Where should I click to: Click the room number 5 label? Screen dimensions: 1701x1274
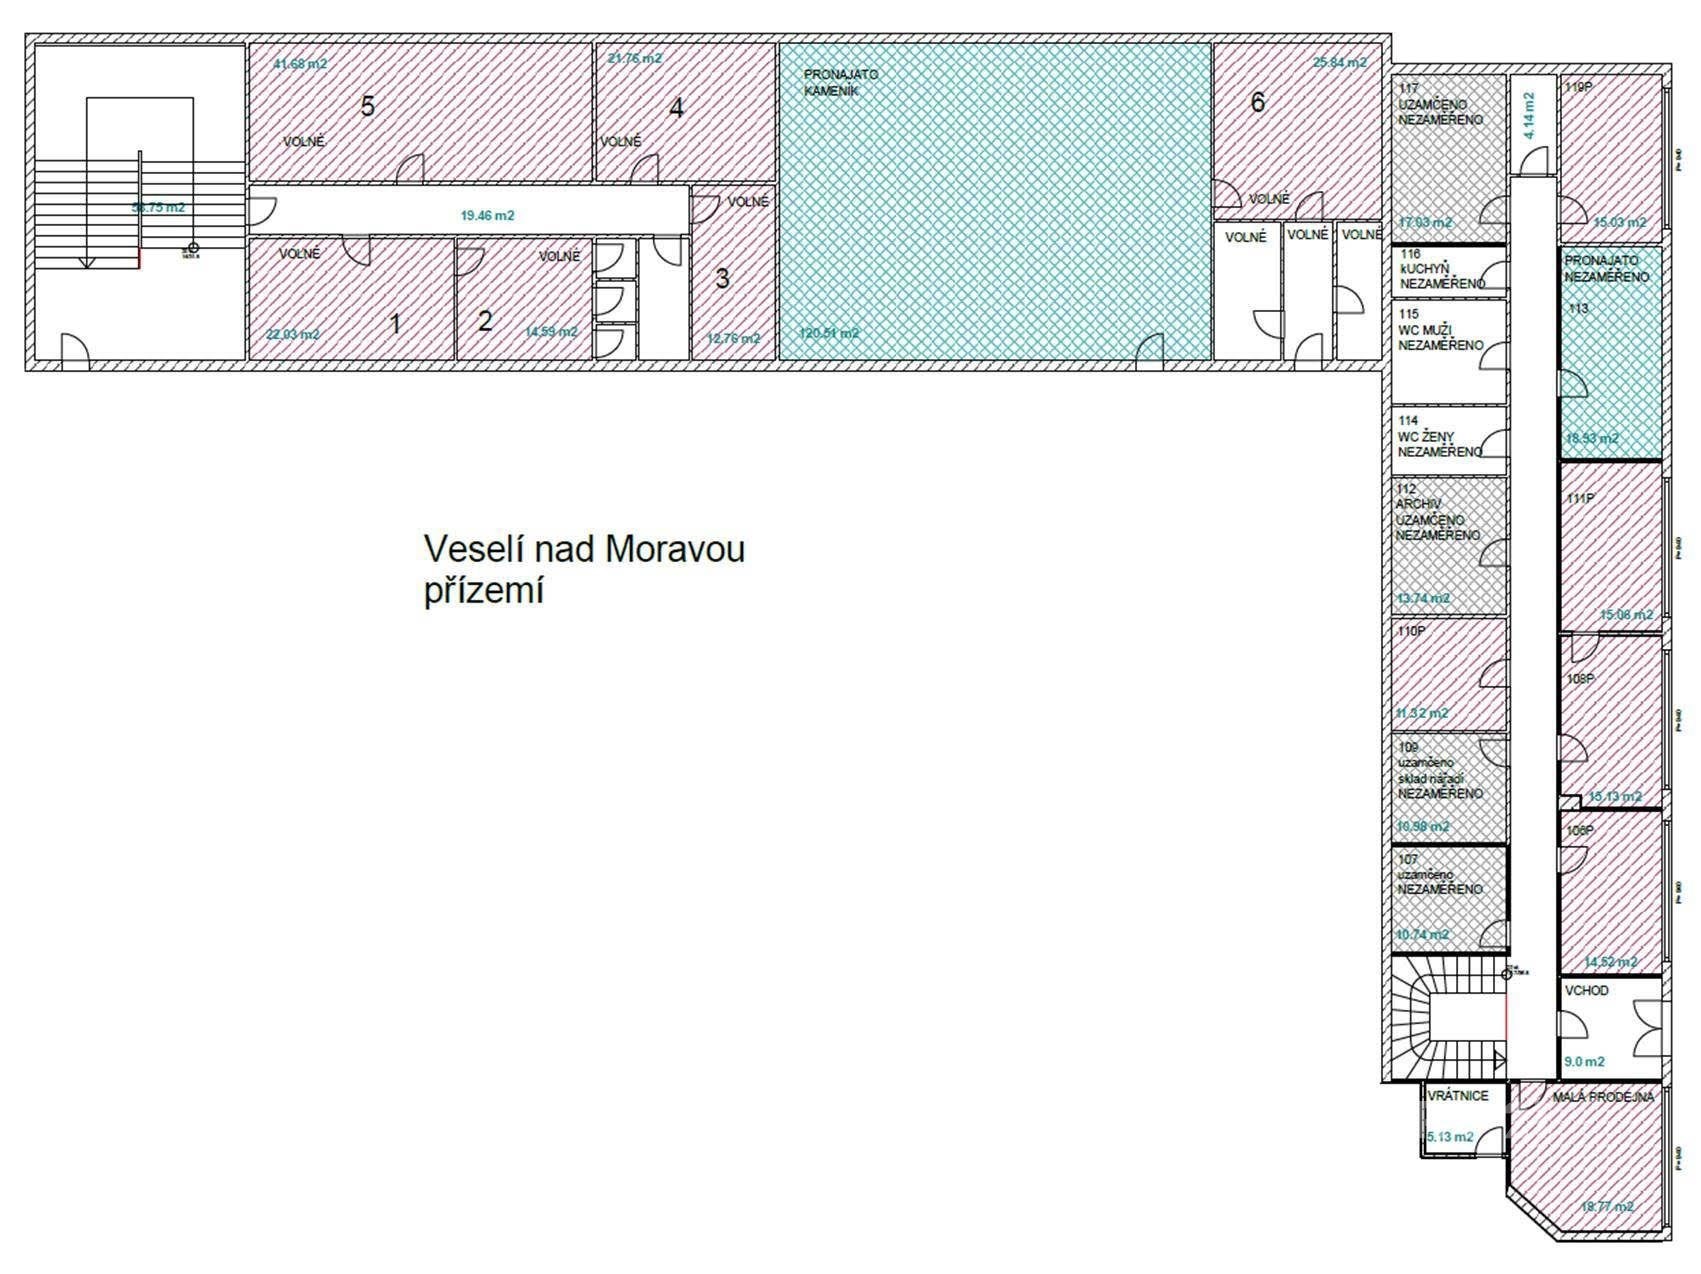click(x=367, y=107)
